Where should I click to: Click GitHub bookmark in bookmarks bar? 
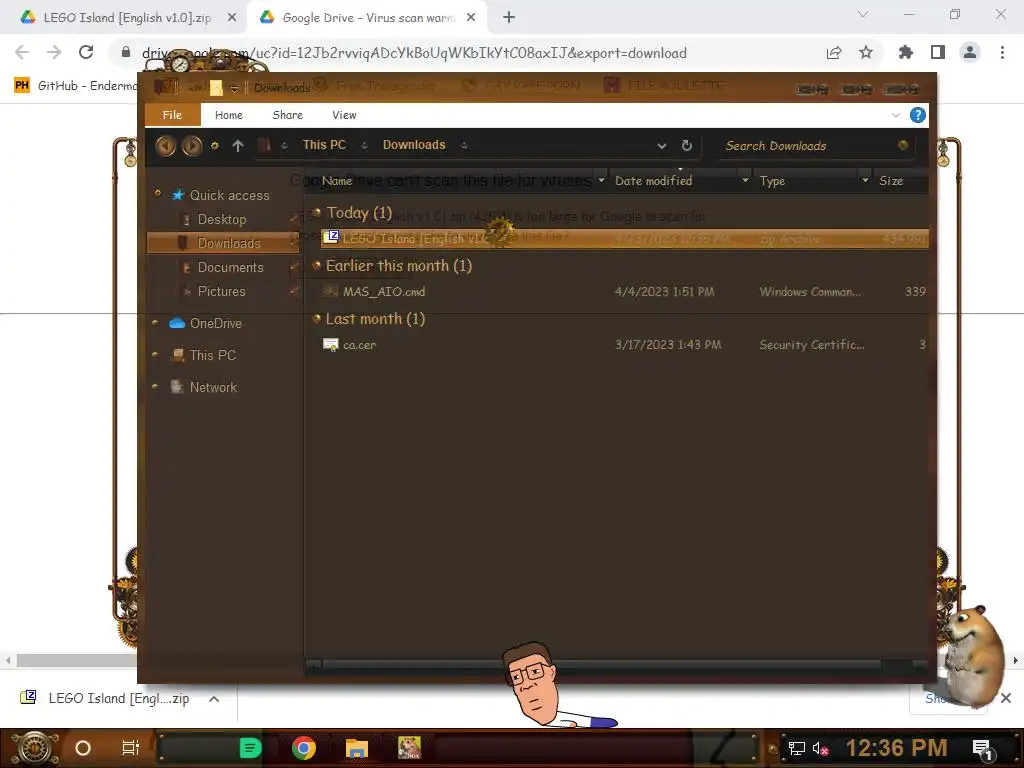pyautogui.click(x=75, y=86)
